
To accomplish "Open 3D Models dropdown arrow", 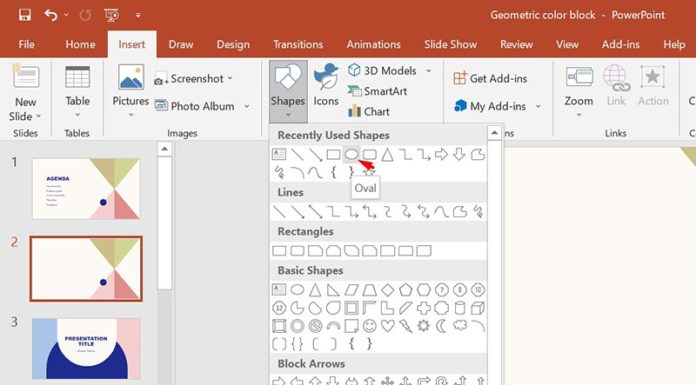I will click(x=428, y=71).
